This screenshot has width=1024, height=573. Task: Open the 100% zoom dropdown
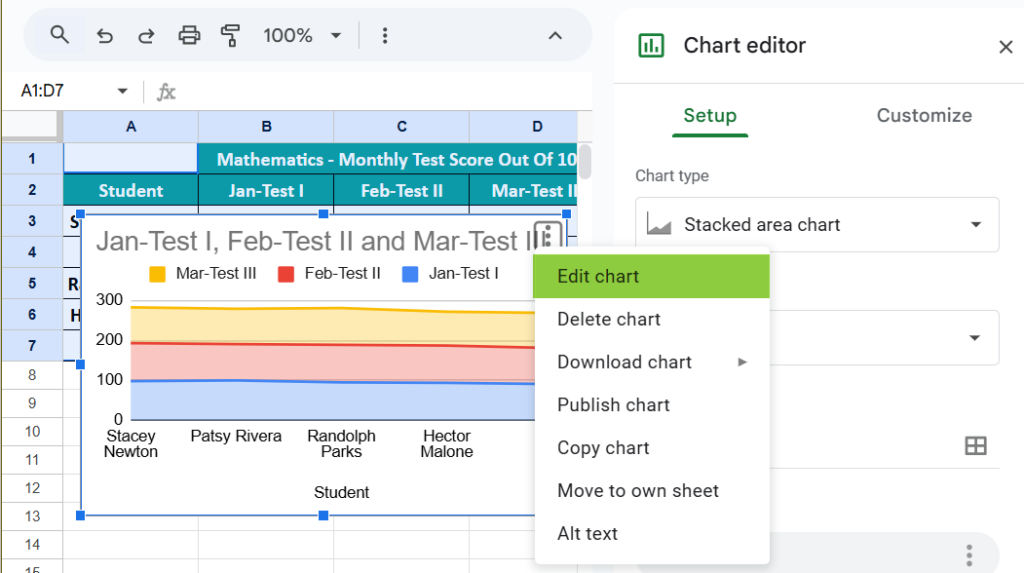click(x=302, y=35)
